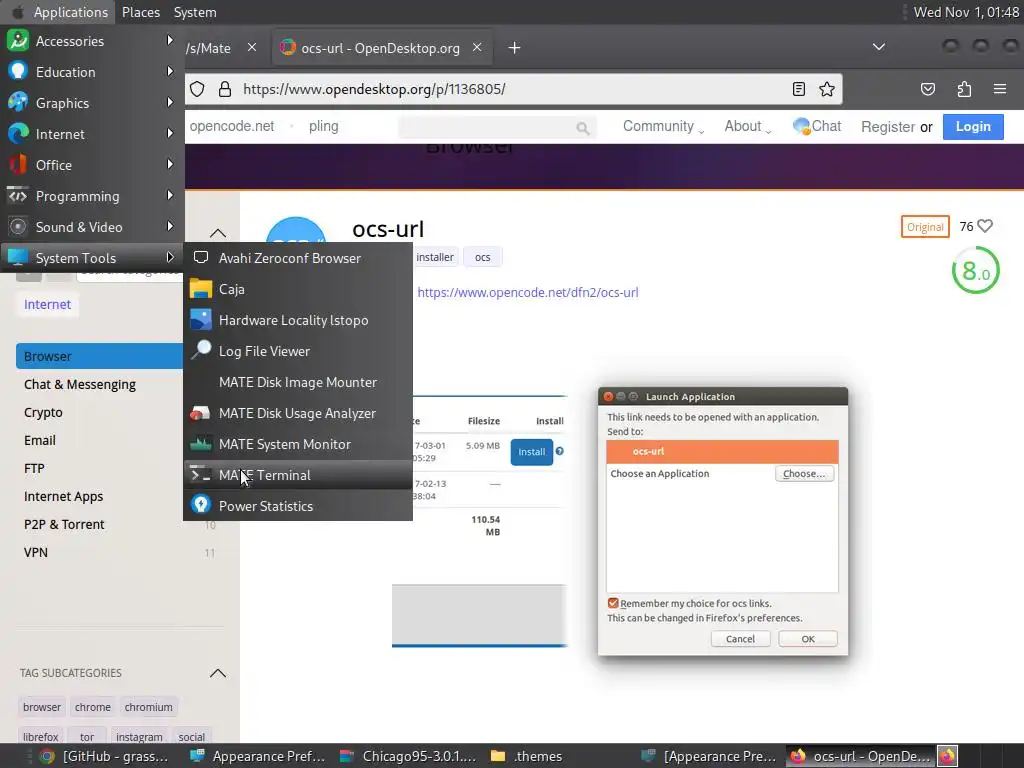Open MATE System Monitor icon

tap(200, 444)
